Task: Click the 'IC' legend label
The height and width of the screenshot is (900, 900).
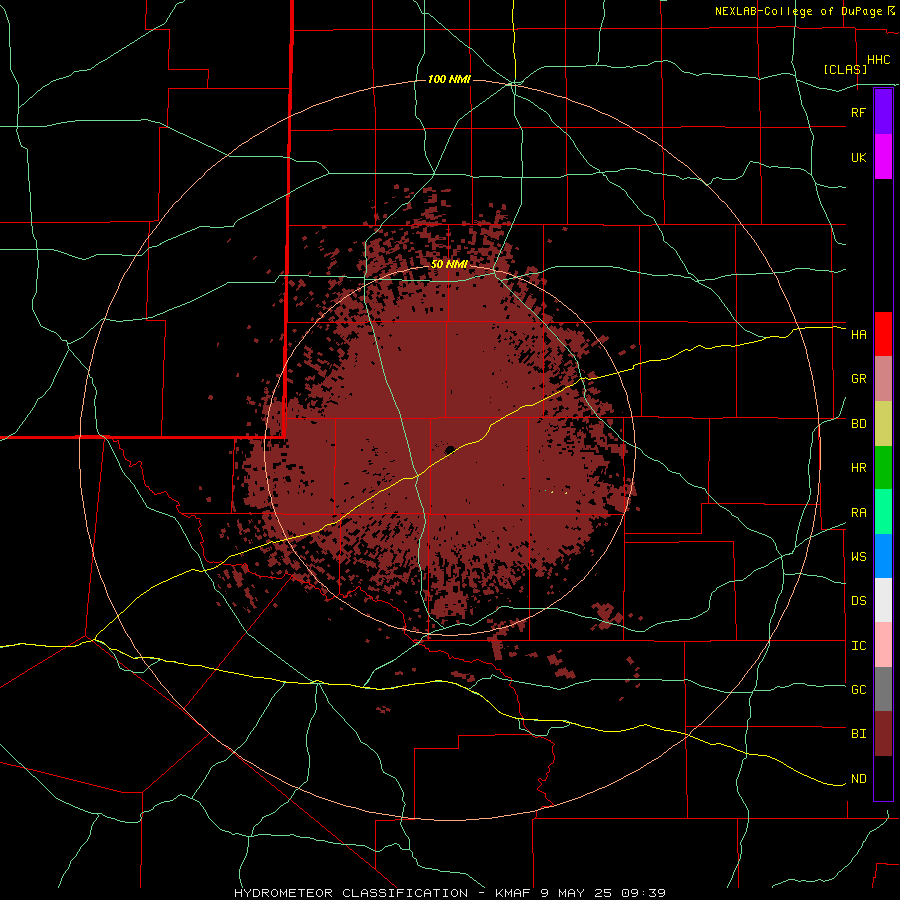Action: (858, 646)
